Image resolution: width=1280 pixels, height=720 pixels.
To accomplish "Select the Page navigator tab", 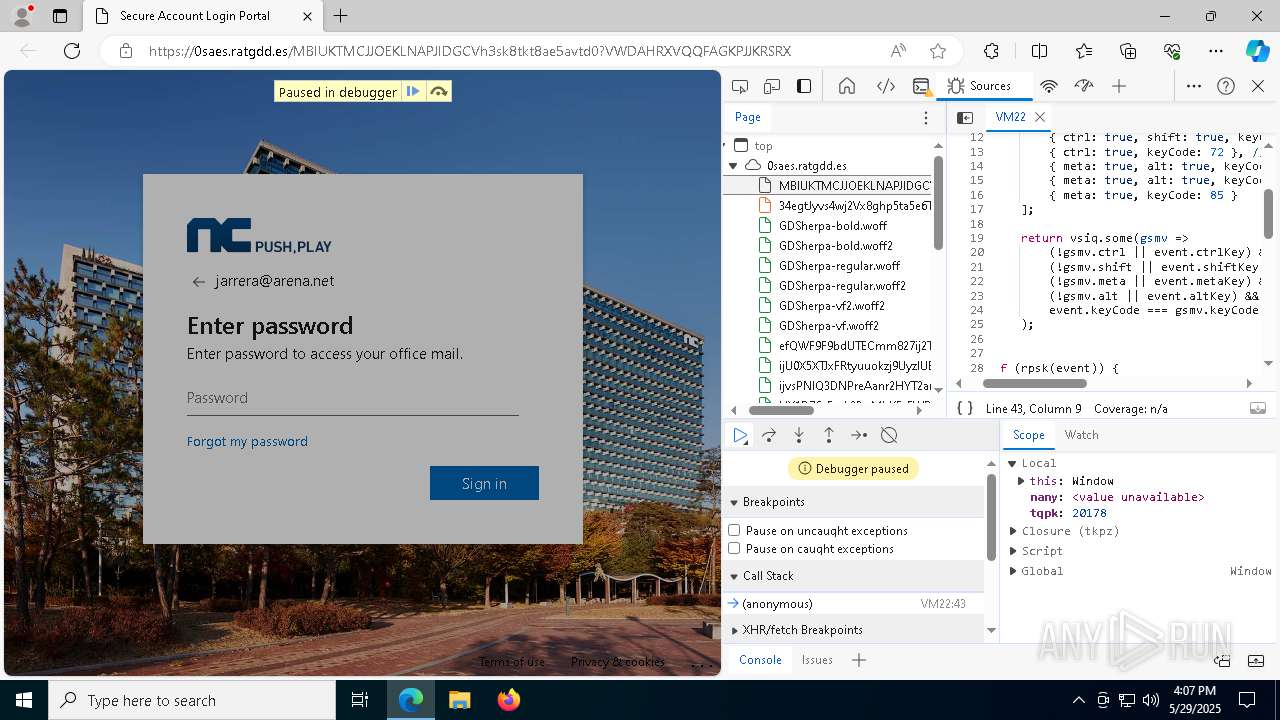I will [x=747, y=117].
